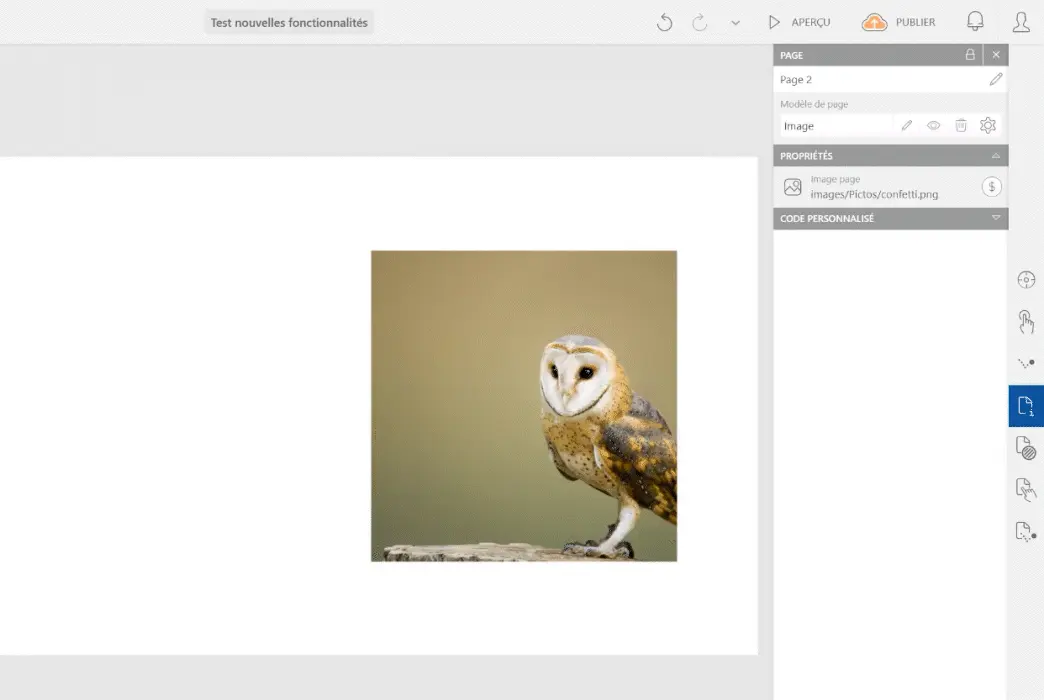
Task: Click the Publier button
Action: [899, 22]
